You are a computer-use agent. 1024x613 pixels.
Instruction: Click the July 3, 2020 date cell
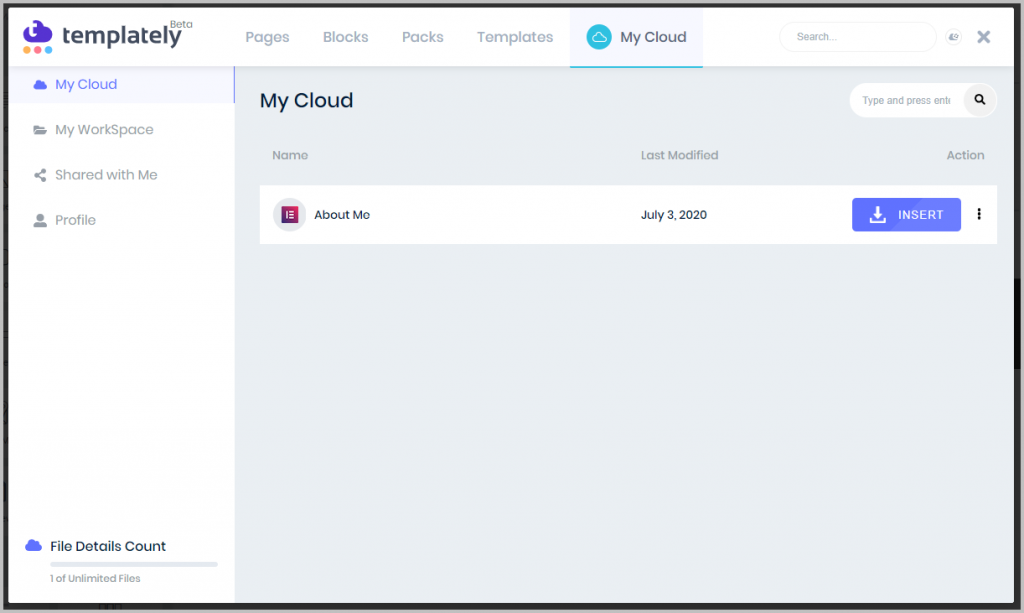pyautogui.click(x=673, y=215)
